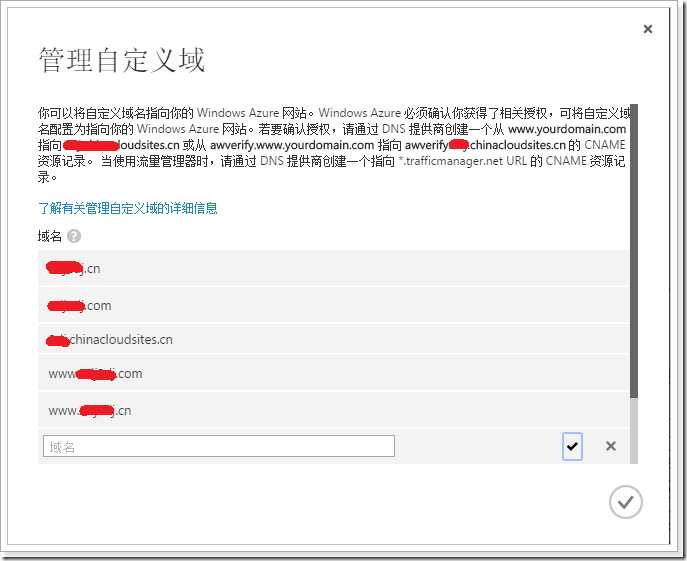Click the help icon beside 域名 label
Image resolution: width=687 pixels, height=561 pixels.
coord(74,236)
